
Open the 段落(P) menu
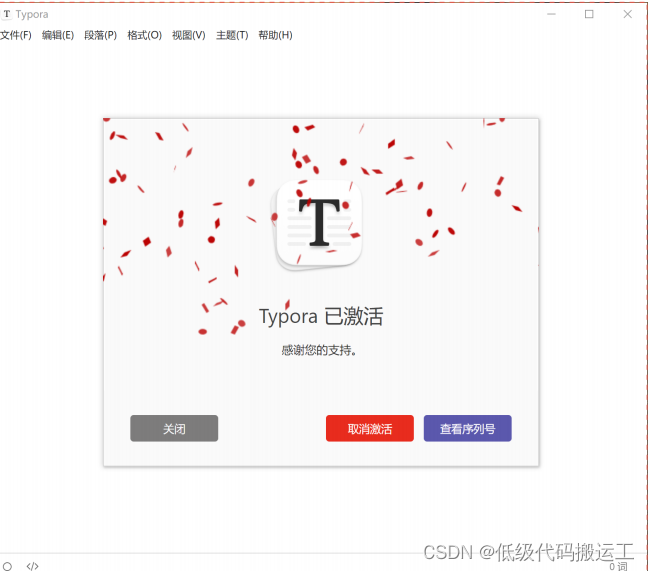(101, 35)
